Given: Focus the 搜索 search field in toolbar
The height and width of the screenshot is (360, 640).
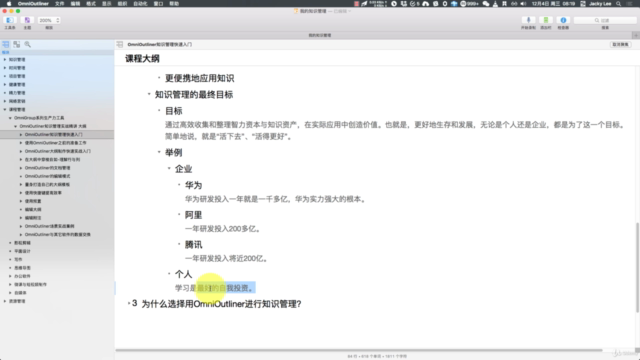Looking at the screenshot, I should click(605, 20).
